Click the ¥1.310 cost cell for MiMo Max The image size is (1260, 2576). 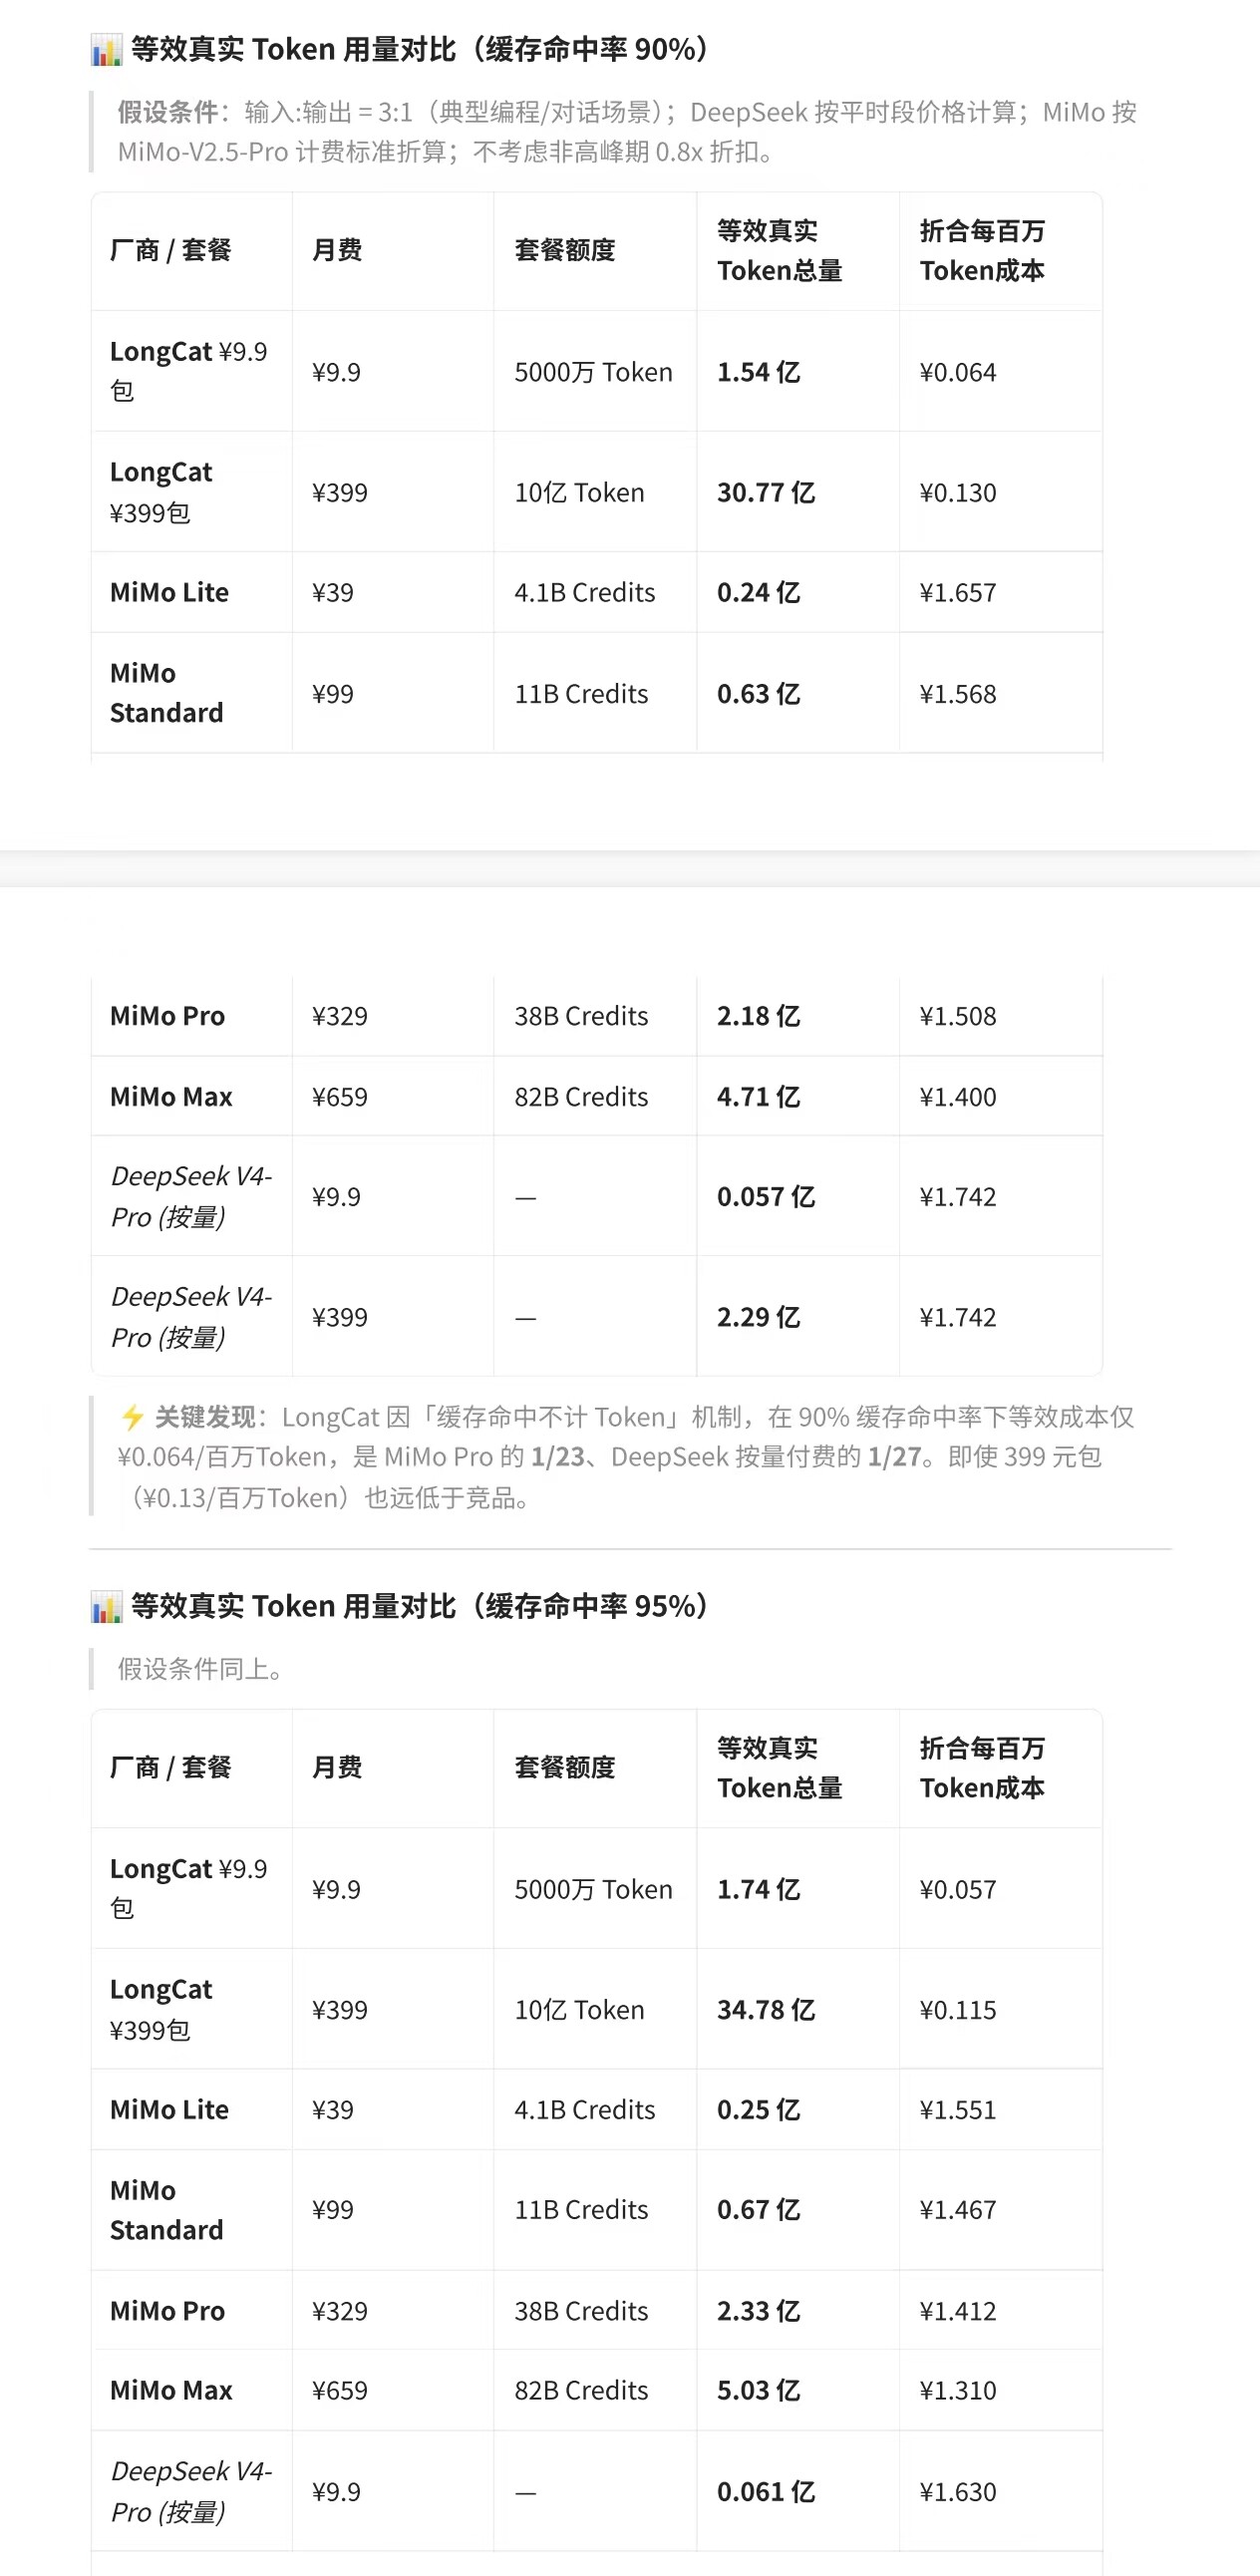tap(958, 2391)
